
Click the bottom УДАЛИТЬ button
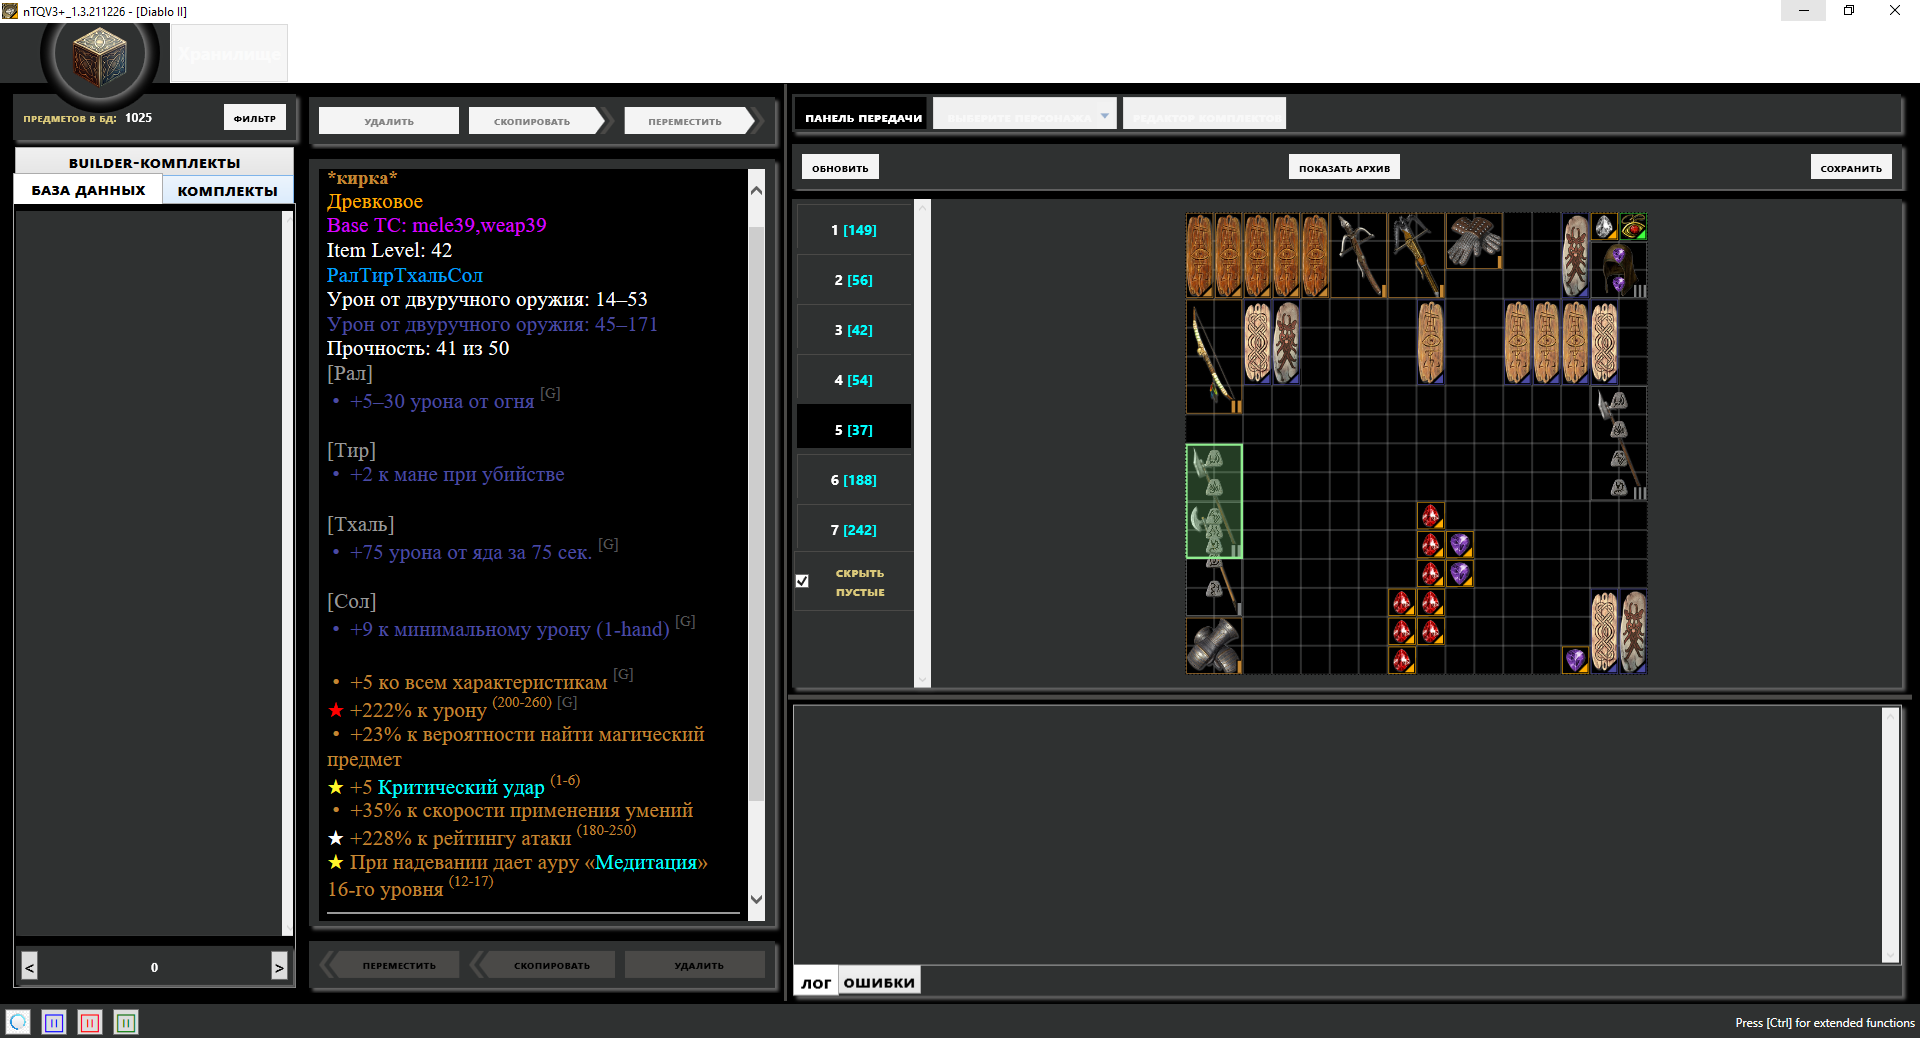(x=696, y=965)
